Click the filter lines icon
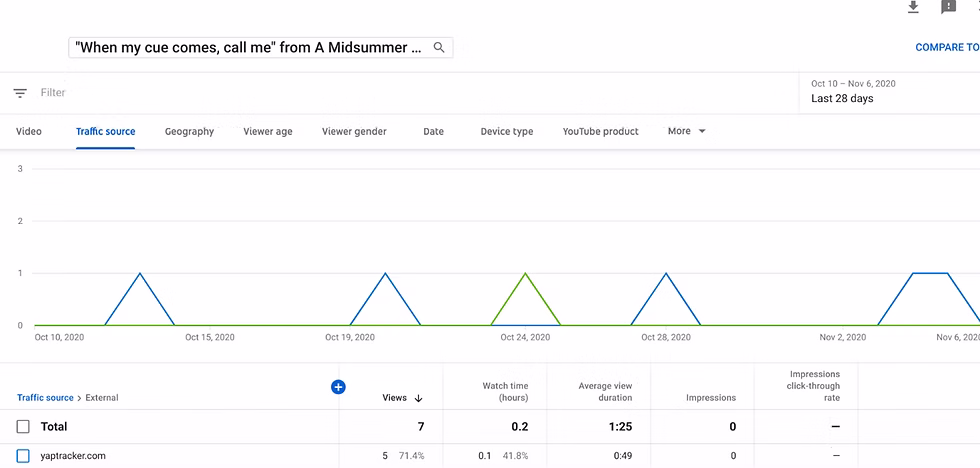This screenshot has height=468, width=980. [x=20, y=93]
